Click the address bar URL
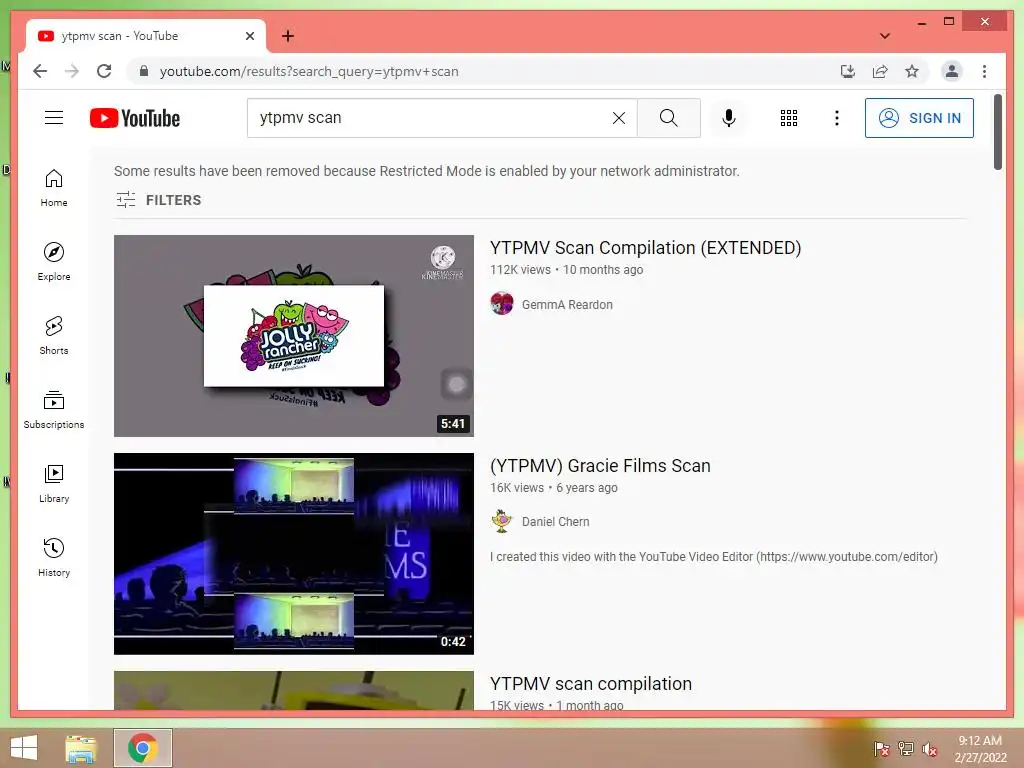Screen dimensions: 1024x768 (309, 71)
